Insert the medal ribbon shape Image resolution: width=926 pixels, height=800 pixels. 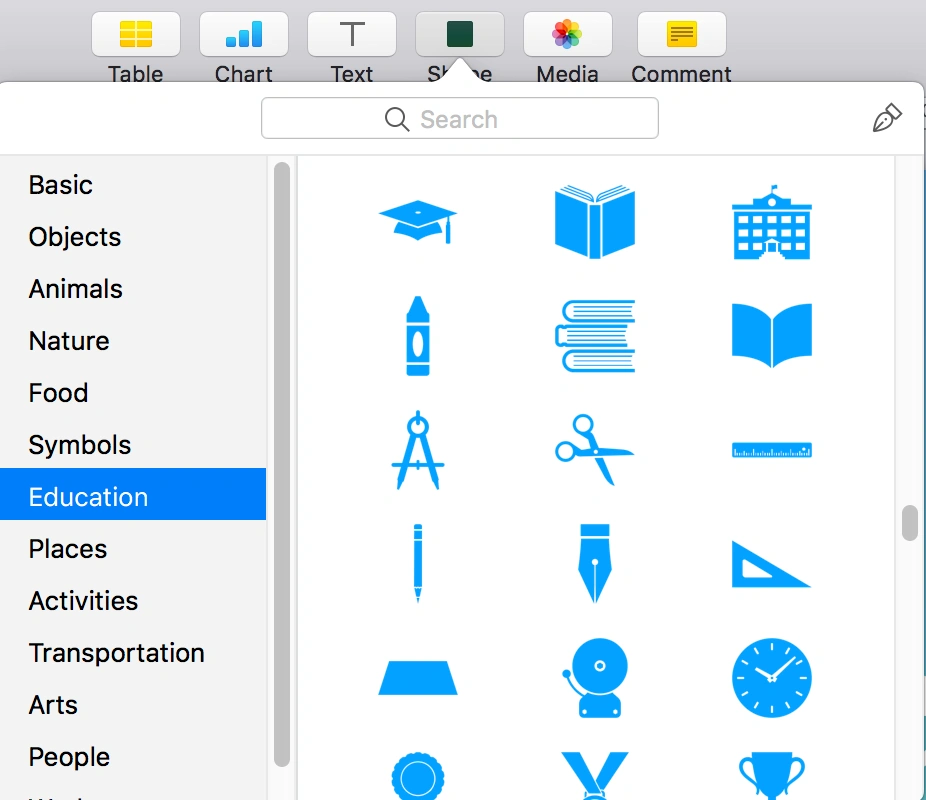click(x=595, y=776)
